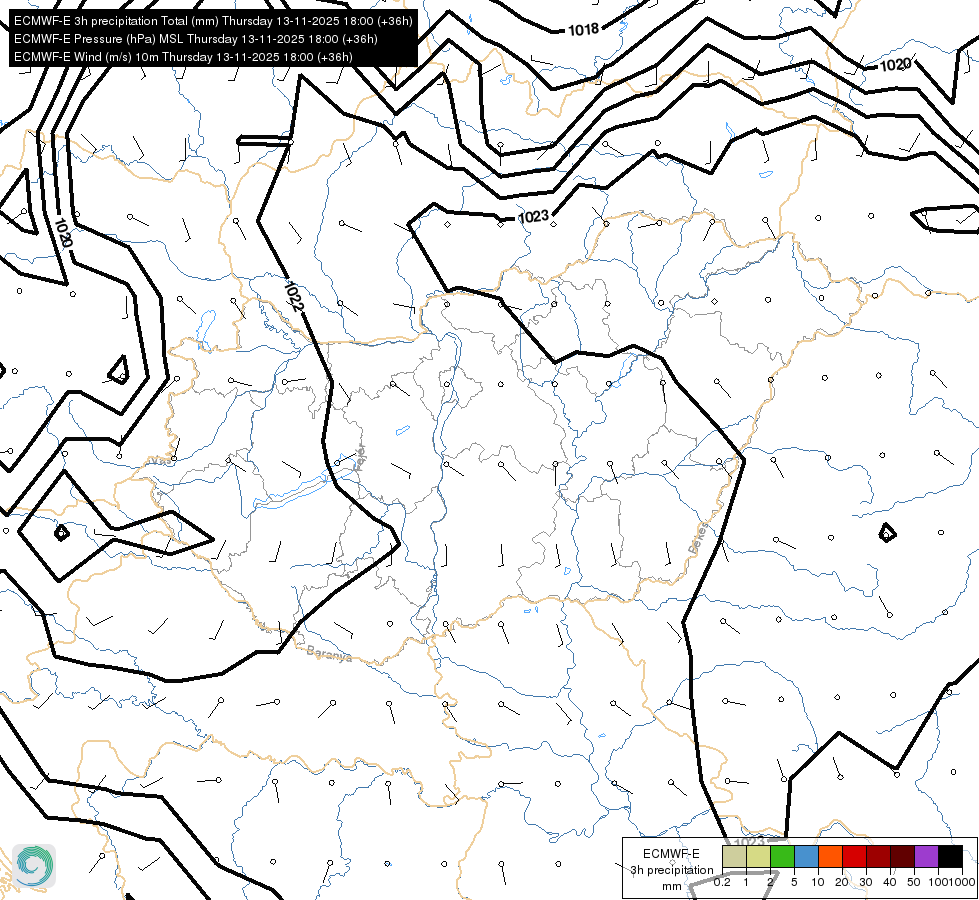This screenshot has height=900, width=979.
Task: Click the 10 legend scale value
Action: tap(818, 882)
